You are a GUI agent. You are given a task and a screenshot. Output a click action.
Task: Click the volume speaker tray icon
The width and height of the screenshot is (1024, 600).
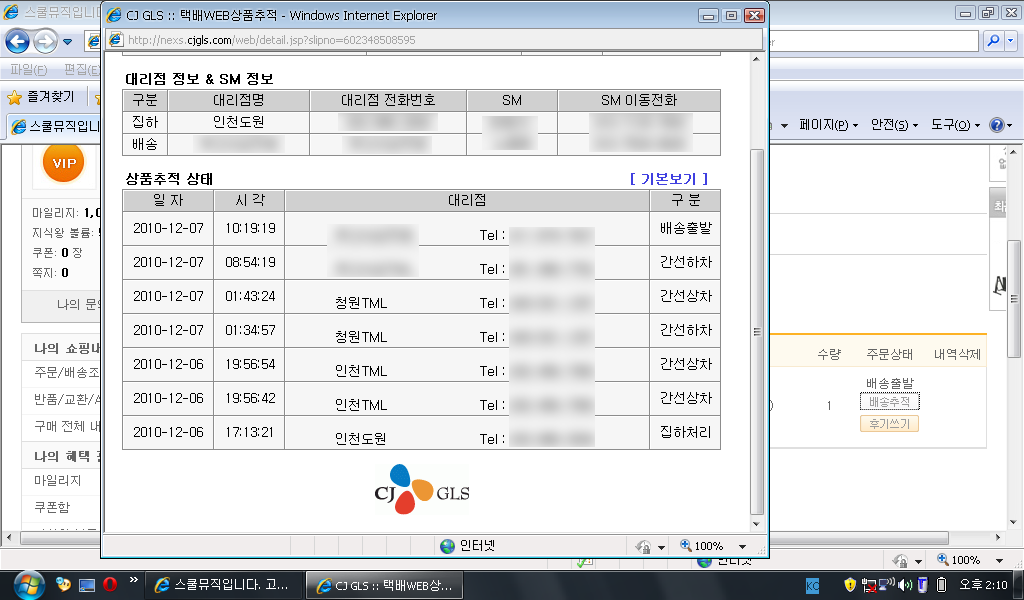[x=904, y=584]
